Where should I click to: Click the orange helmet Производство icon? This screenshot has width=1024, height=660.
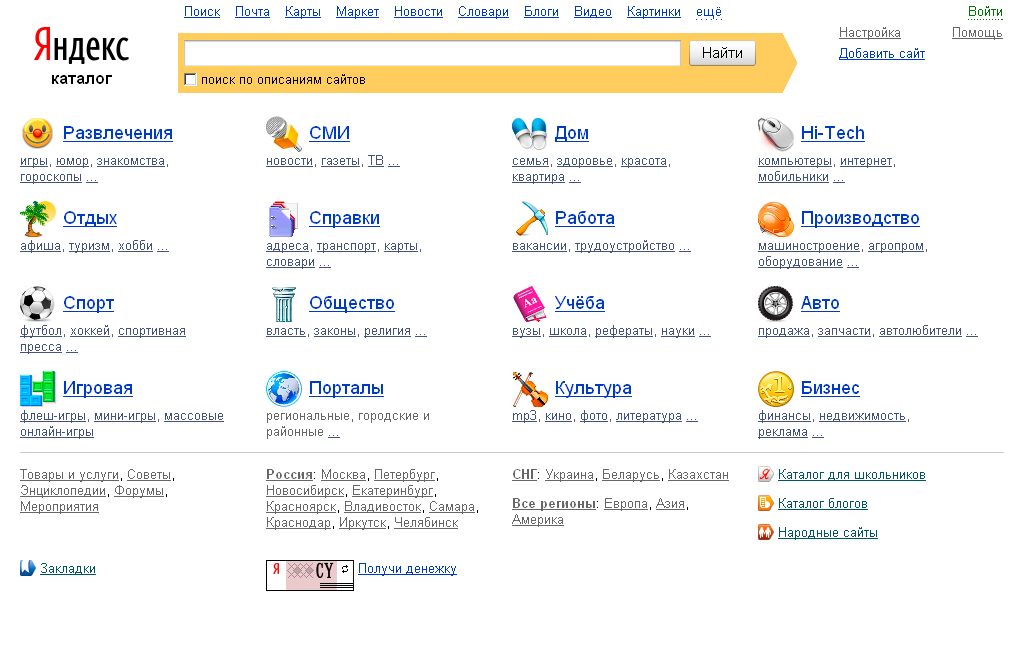click(x=776, y=219)
